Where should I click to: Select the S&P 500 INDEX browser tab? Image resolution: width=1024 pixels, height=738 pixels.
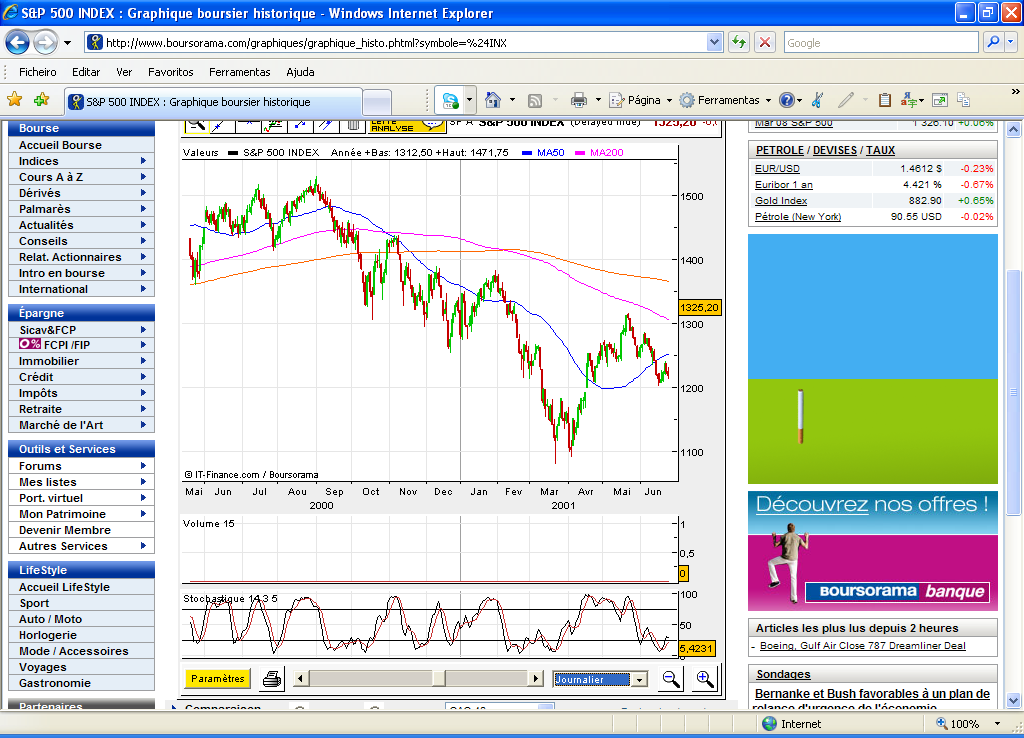(213, 102)
